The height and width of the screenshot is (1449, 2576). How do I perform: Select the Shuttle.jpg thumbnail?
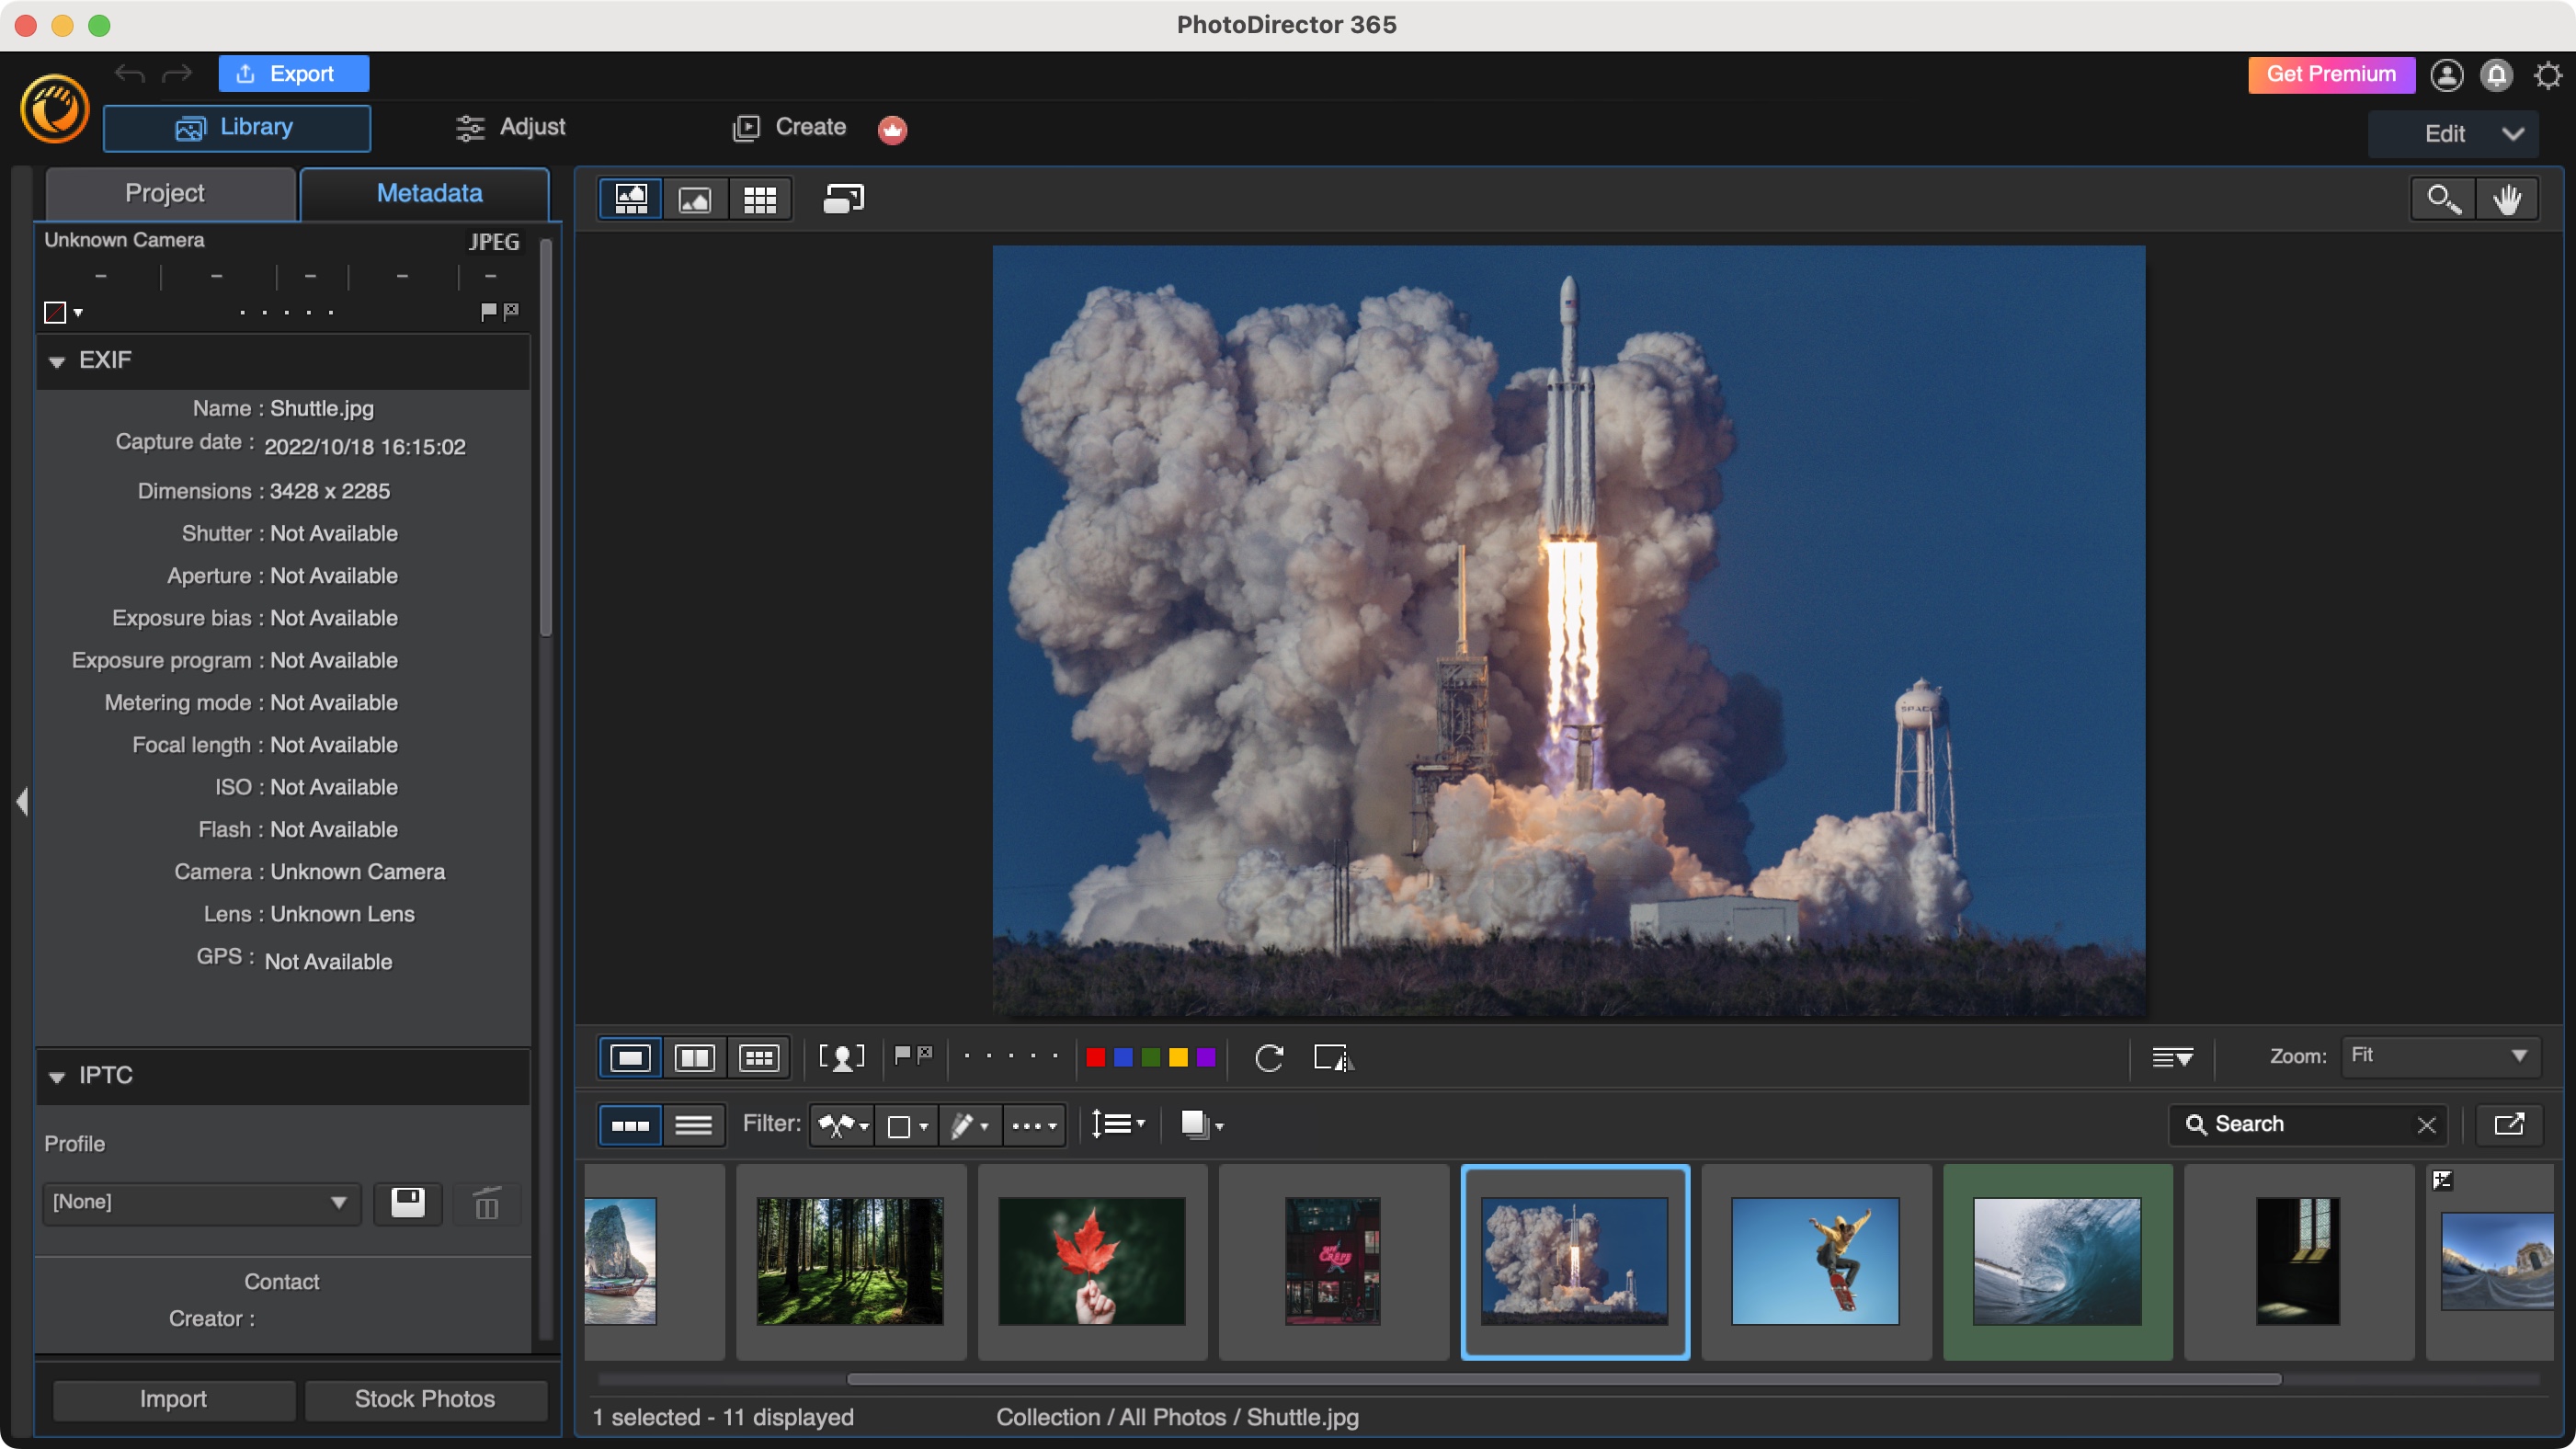1573,1260
